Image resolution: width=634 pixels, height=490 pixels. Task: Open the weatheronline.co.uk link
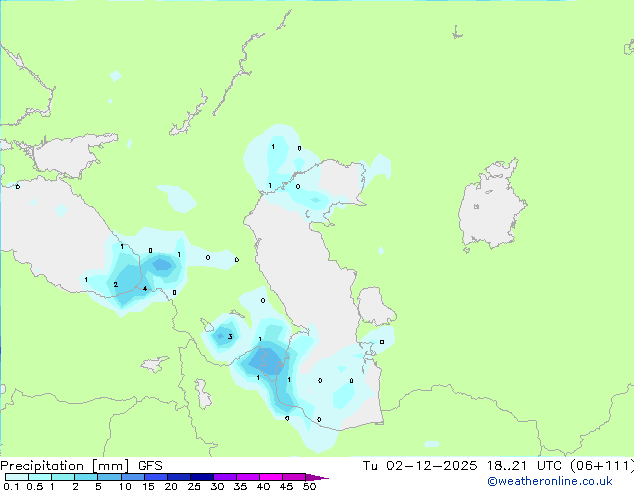coord(550,481)
